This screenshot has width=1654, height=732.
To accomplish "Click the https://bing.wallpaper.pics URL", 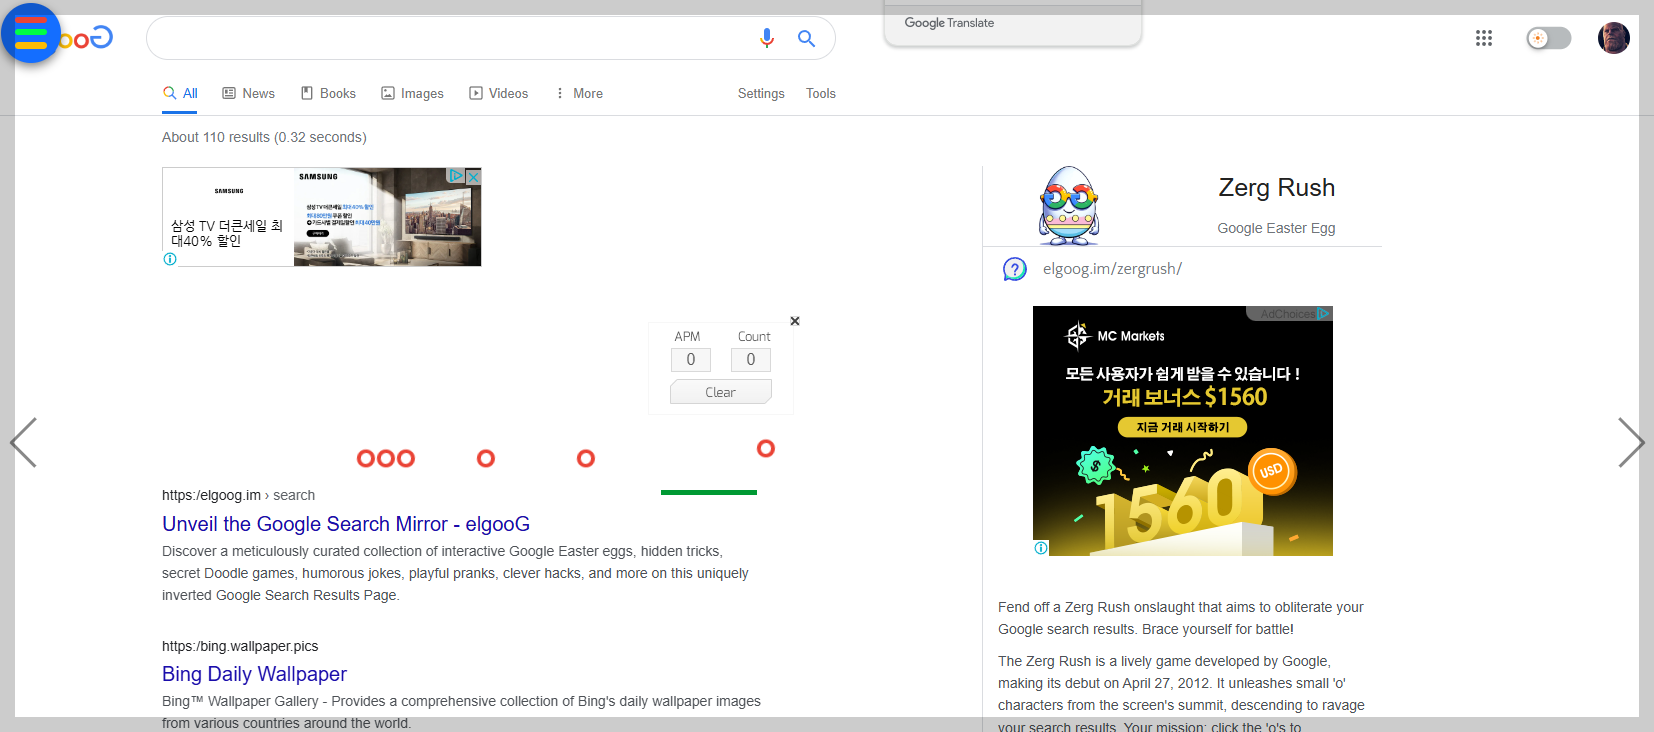I will coord(240,646).
